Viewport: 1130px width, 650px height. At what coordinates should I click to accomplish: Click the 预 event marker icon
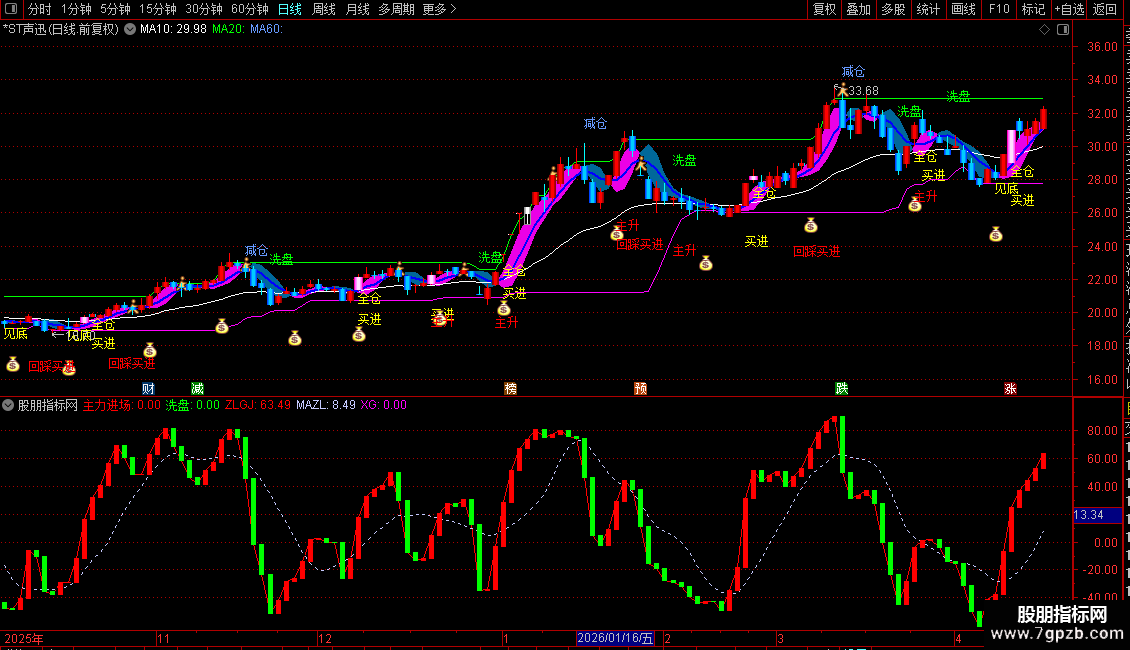click(640, 388)
